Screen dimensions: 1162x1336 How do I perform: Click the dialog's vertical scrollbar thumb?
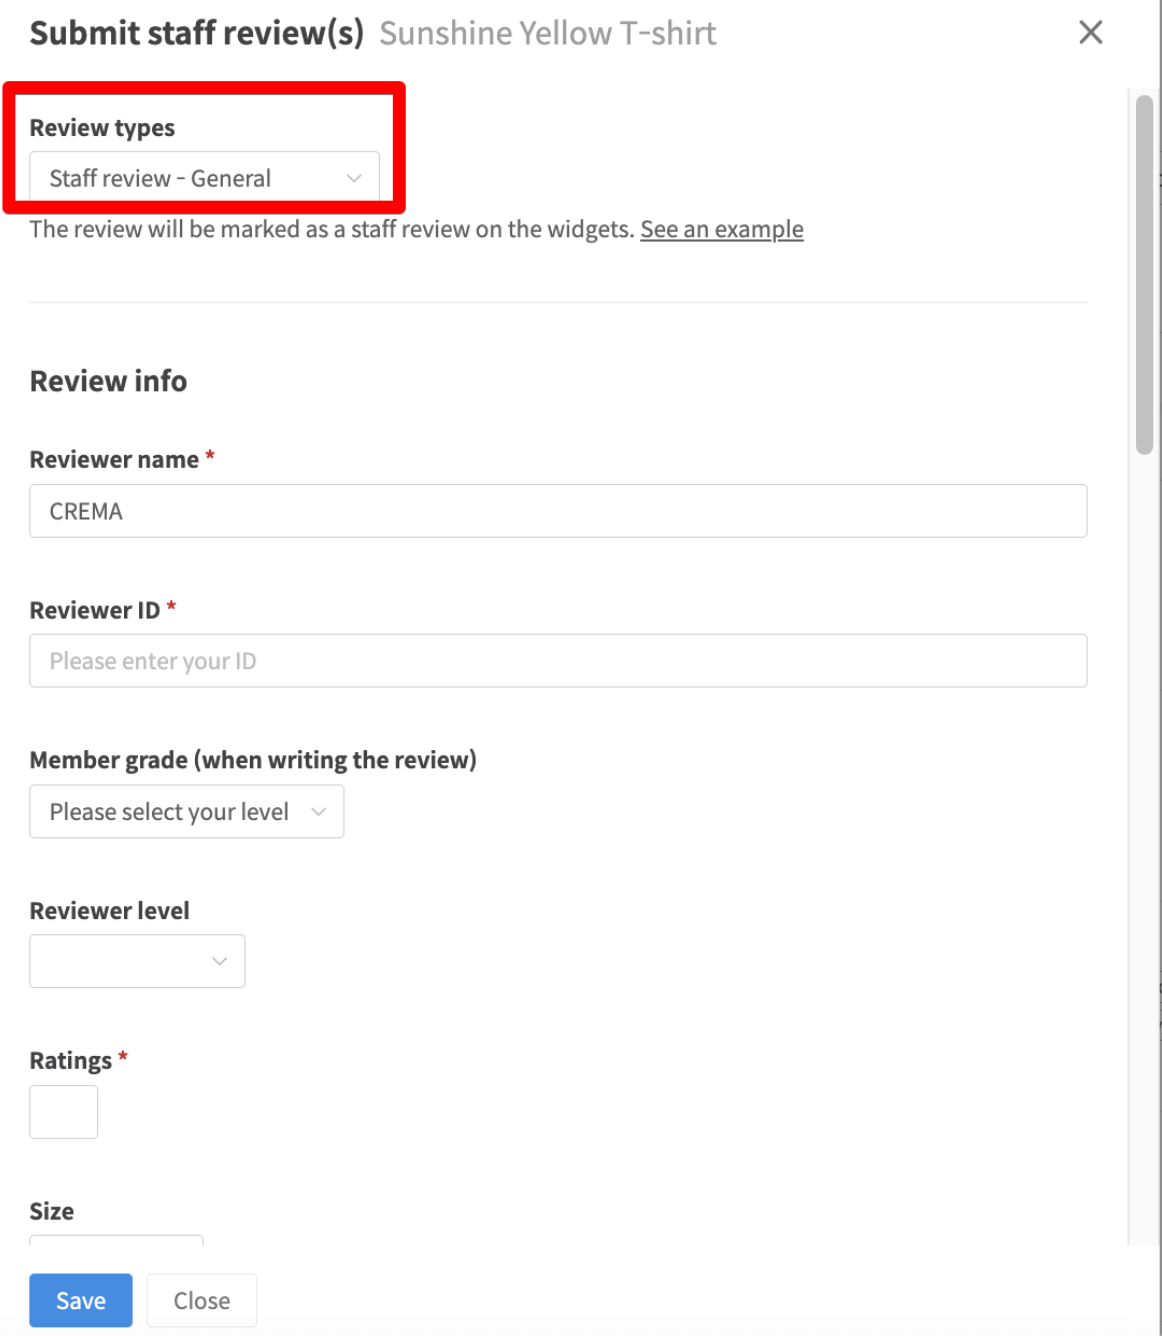pos(1144,274)
